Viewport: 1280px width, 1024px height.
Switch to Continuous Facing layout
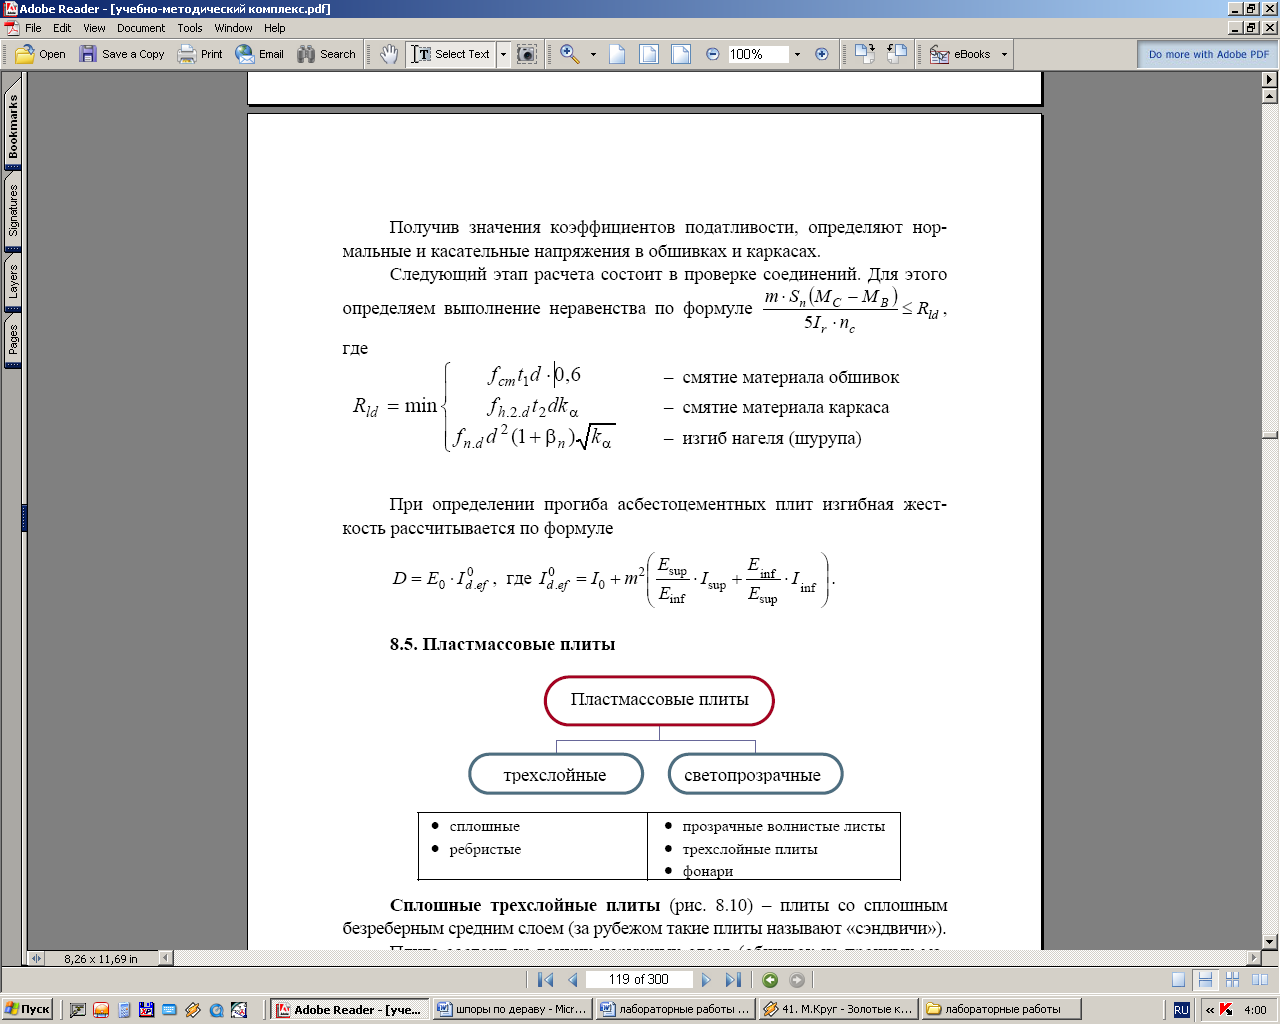coord(1232,980)
